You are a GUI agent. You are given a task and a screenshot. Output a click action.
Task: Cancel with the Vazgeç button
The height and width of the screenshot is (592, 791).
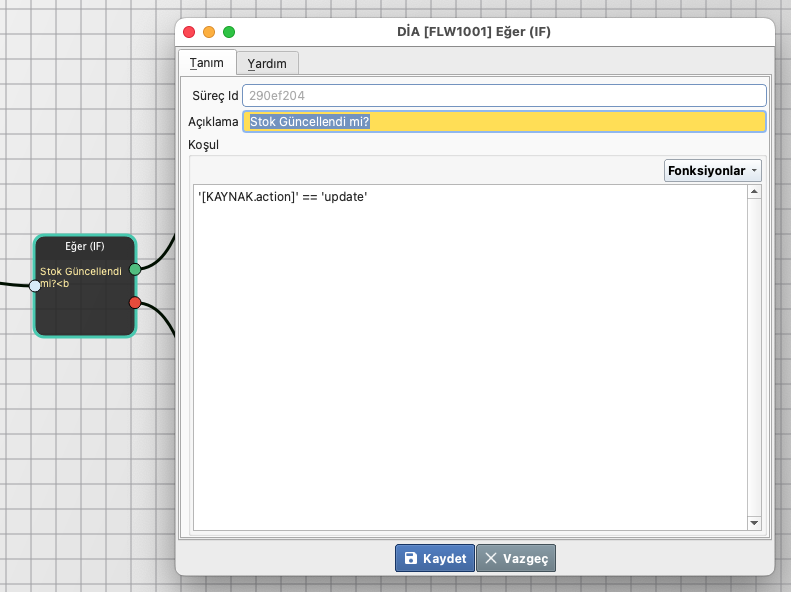pos(516,558)
